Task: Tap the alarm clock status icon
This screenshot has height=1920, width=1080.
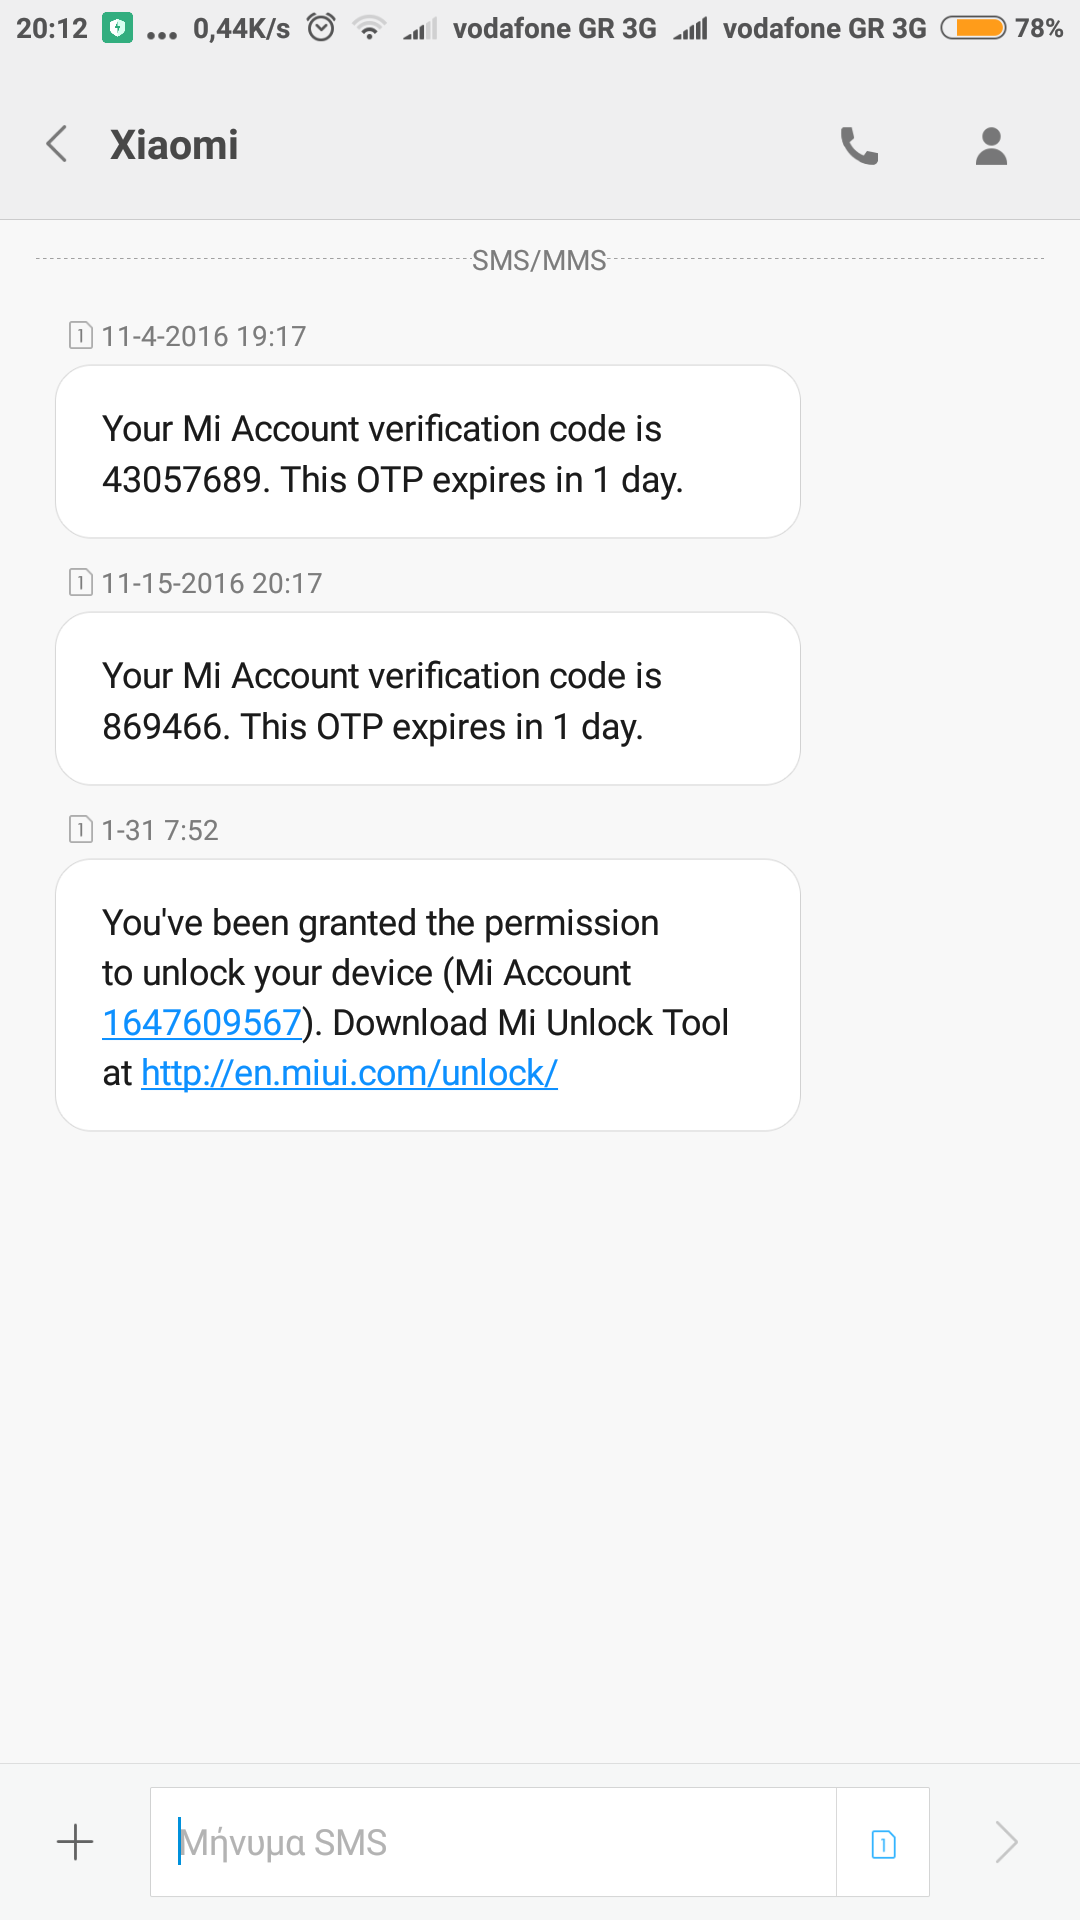Action: 321,28
